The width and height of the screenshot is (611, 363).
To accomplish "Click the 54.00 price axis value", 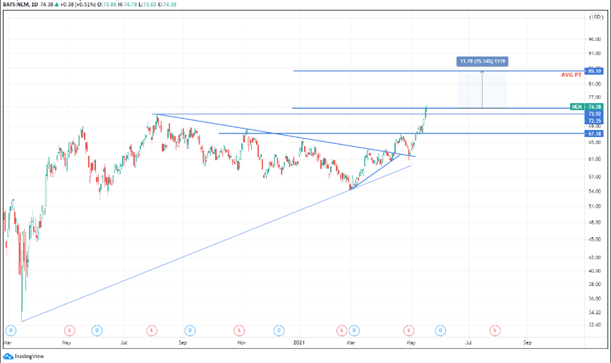I will click(x=595, y=191).
